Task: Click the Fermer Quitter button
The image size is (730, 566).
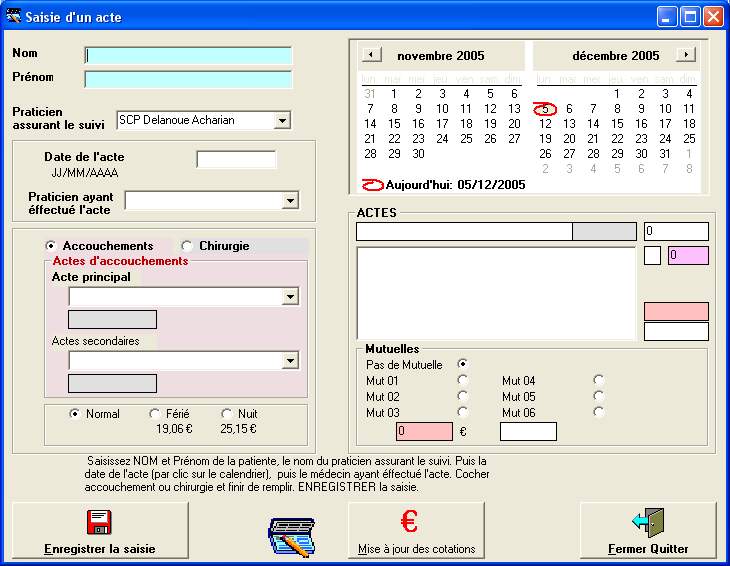Action: pos(648,530)
